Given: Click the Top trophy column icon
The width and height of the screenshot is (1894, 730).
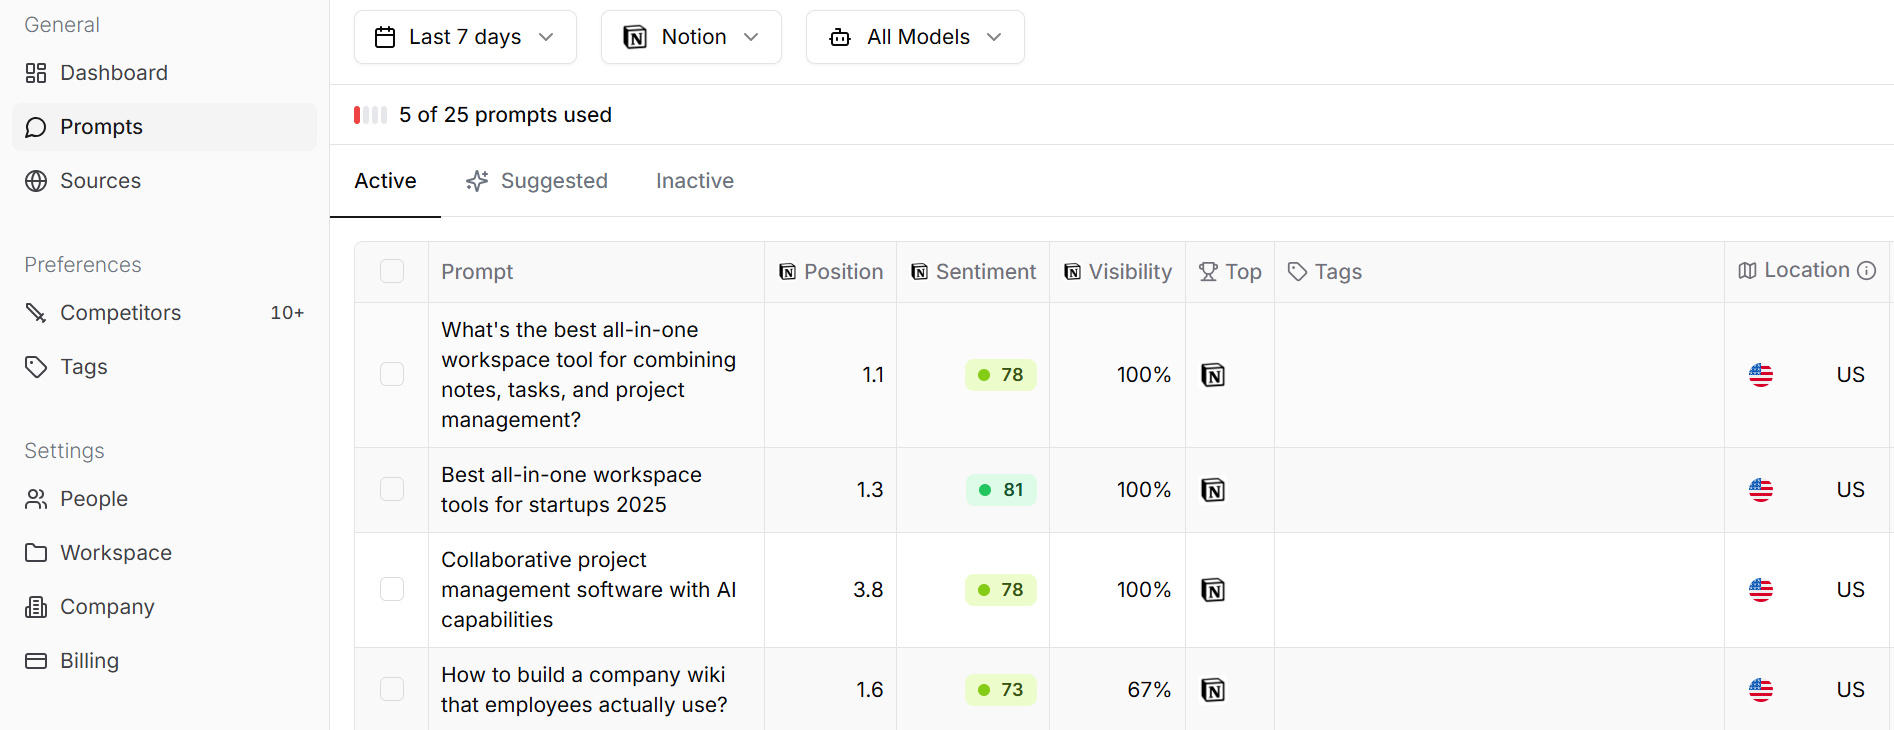Looking at the screenshot, I should pos(1208,272).
